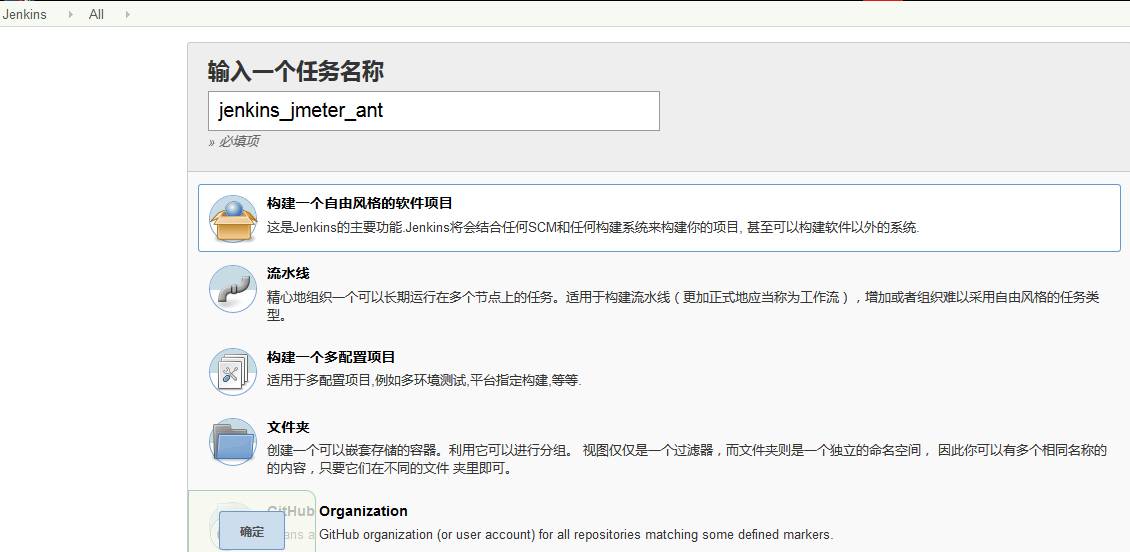
Task: Select the 流水线 item title
Action: 288,274
